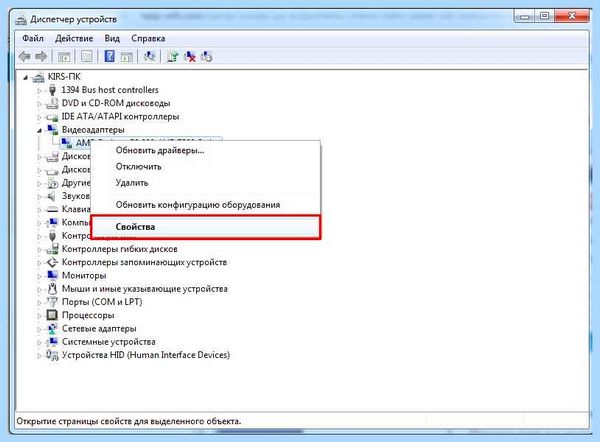Open the Справка menu
600x442 pixels.
pos(148,38)
